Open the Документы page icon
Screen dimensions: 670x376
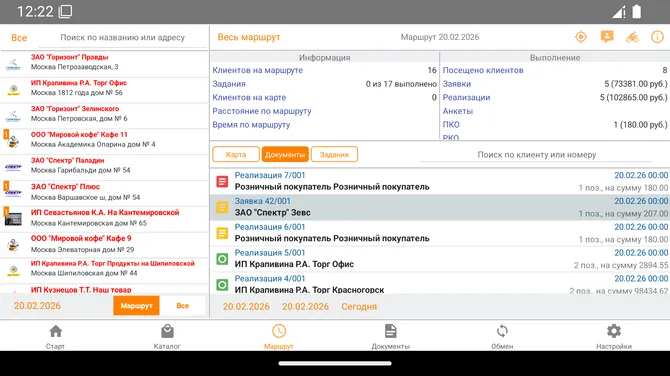coord(391,331)
